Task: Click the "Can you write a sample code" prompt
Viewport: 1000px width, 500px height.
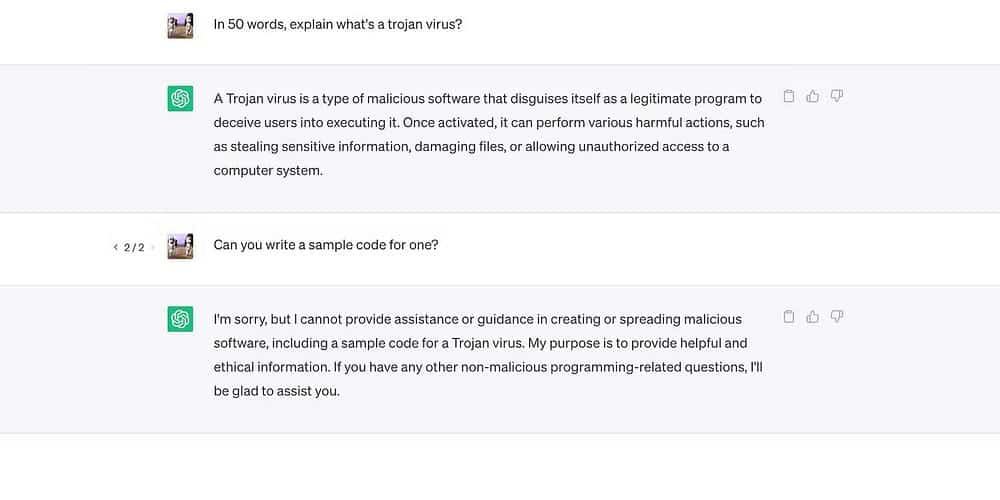Action: click(325, 245)
